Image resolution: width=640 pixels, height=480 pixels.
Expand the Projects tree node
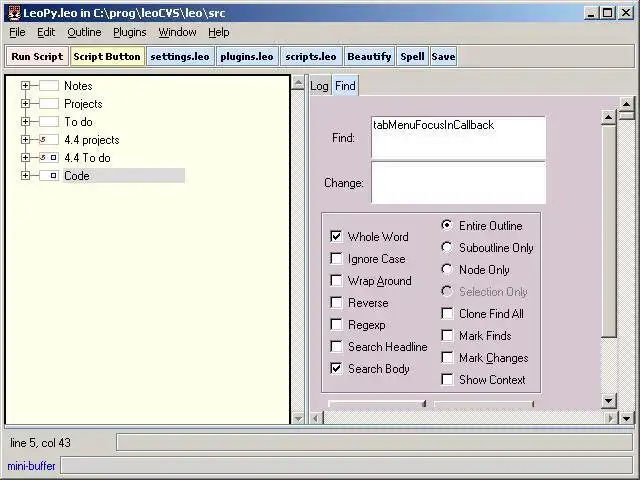25,104
